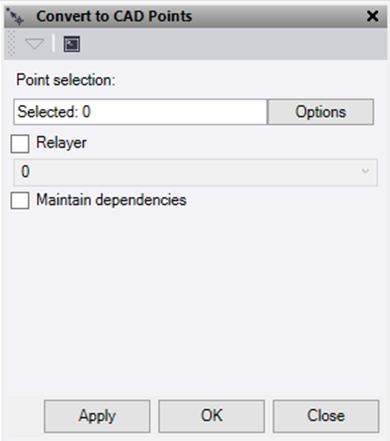Focus the Selected: 0 point field

pos(140,112)
